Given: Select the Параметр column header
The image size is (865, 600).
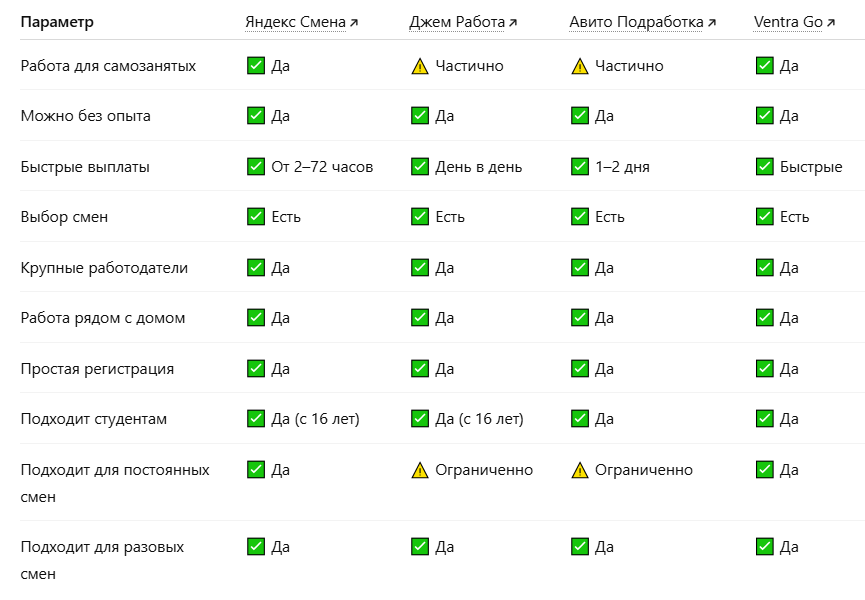Looking at the screenshot, I should coord(57,22).
